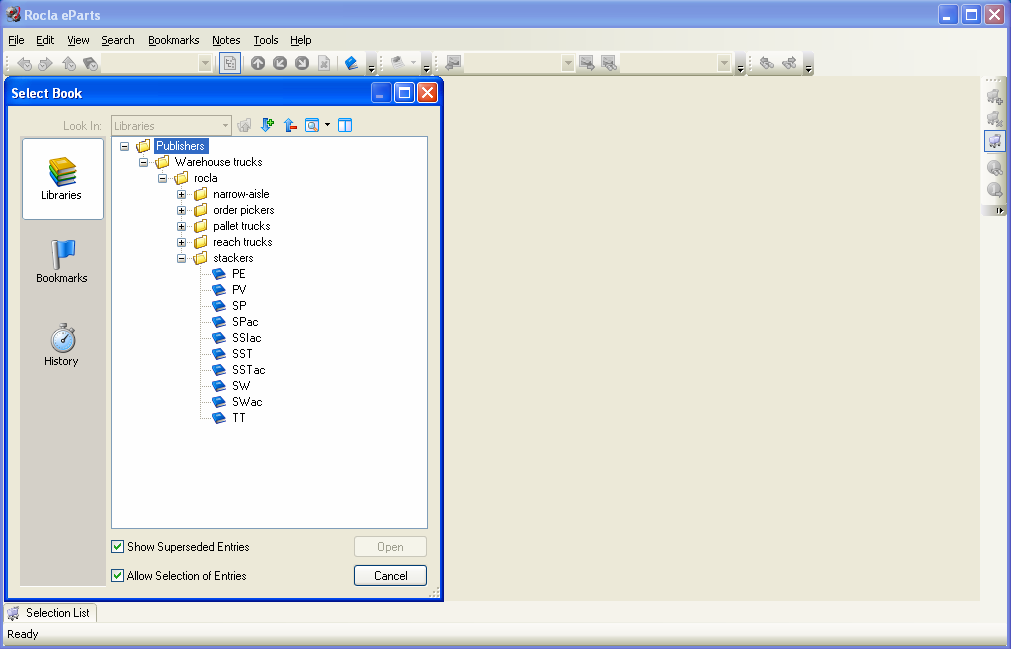This screenshot has height=649, width=1011.
Task: Open the Edit menu
Action: (x=45, y=40)
